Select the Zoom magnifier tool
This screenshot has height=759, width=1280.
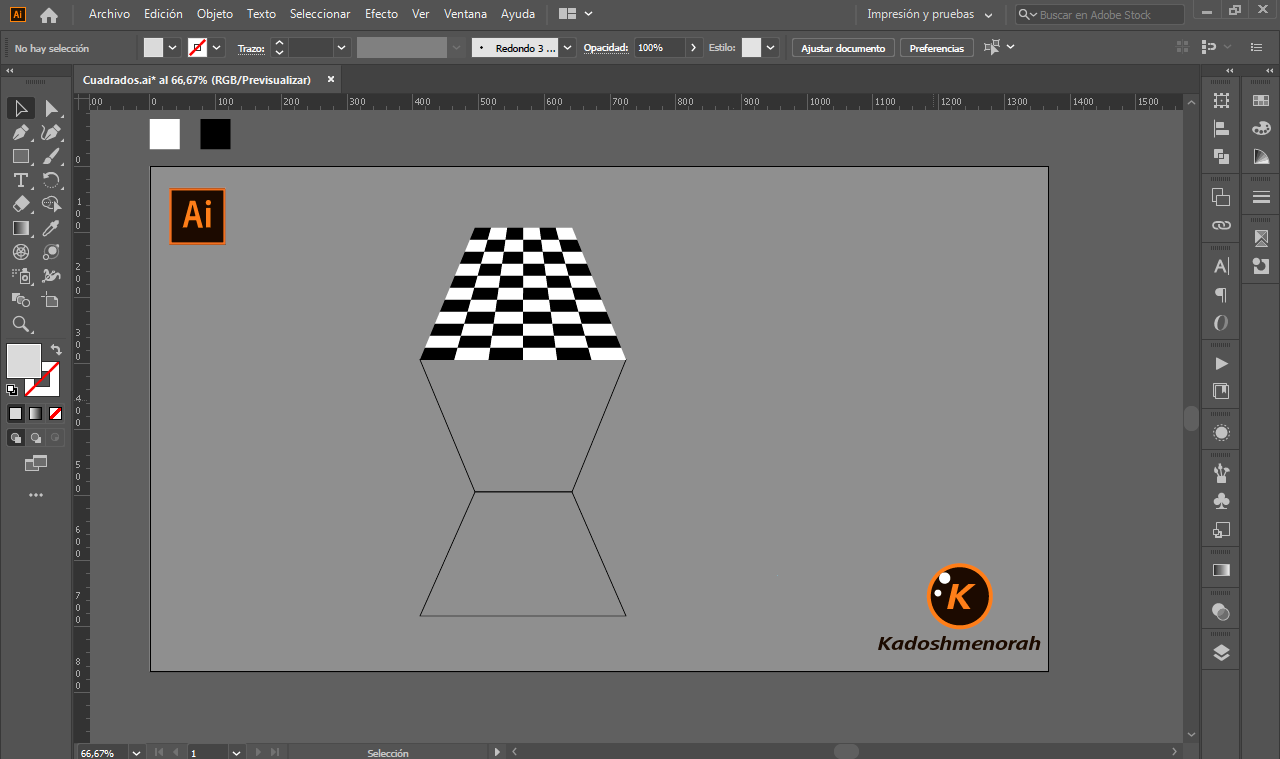(x=20, y=324)
